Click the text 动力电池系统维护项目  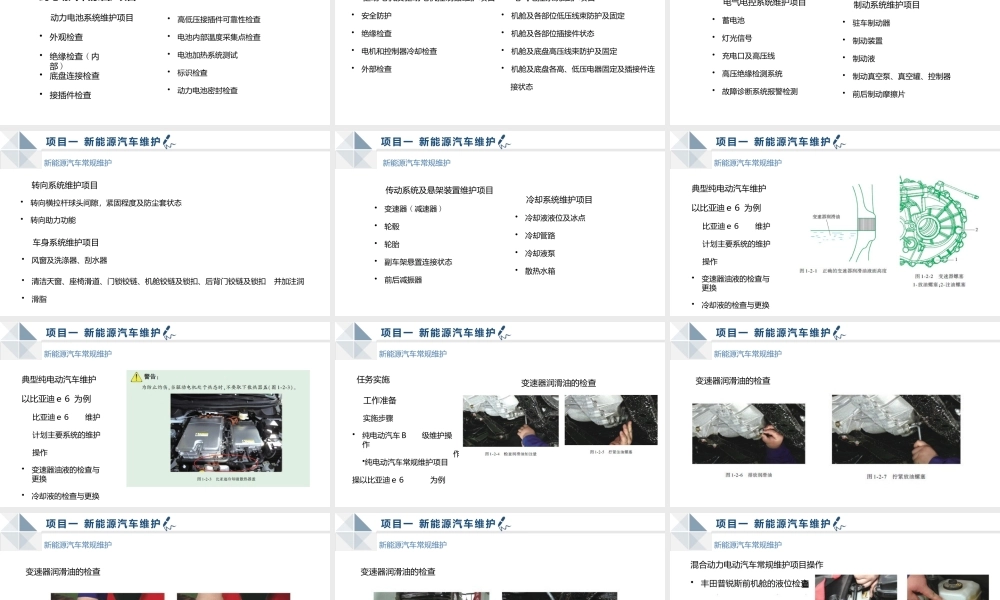tap(92, 18)
